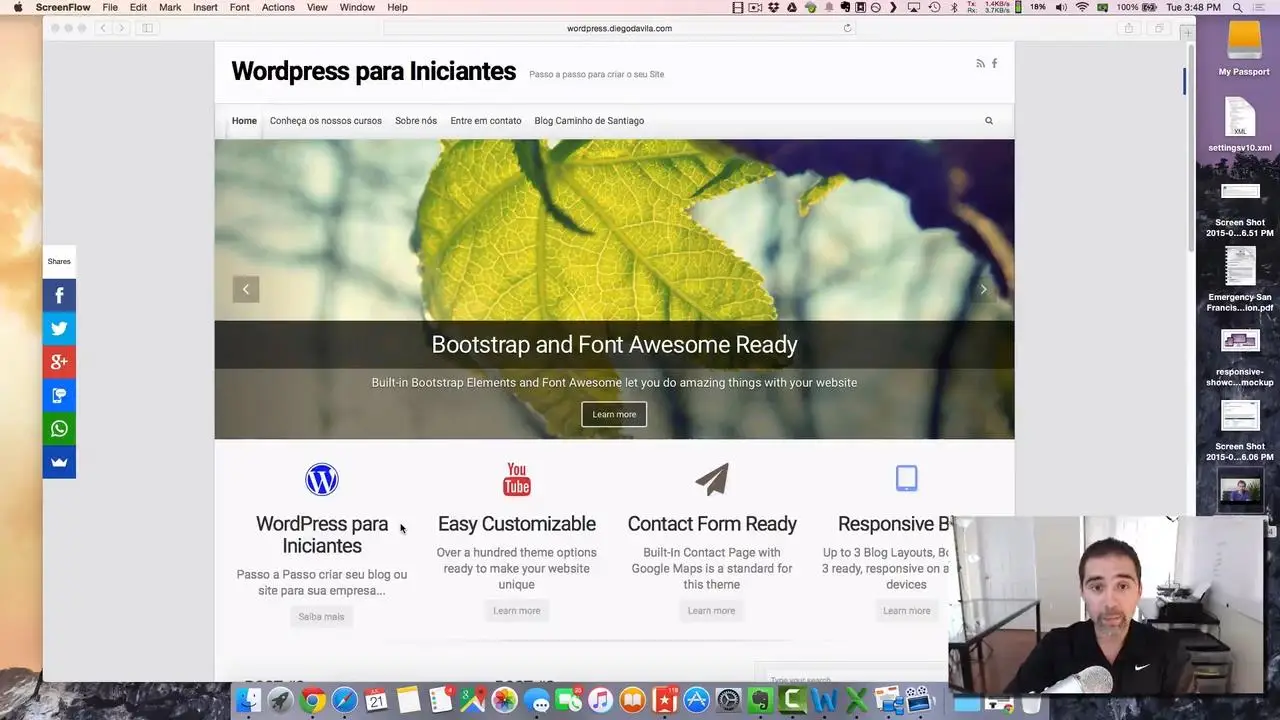
Task: Toggle Safari's sidebar button
Action: point(147,28)
